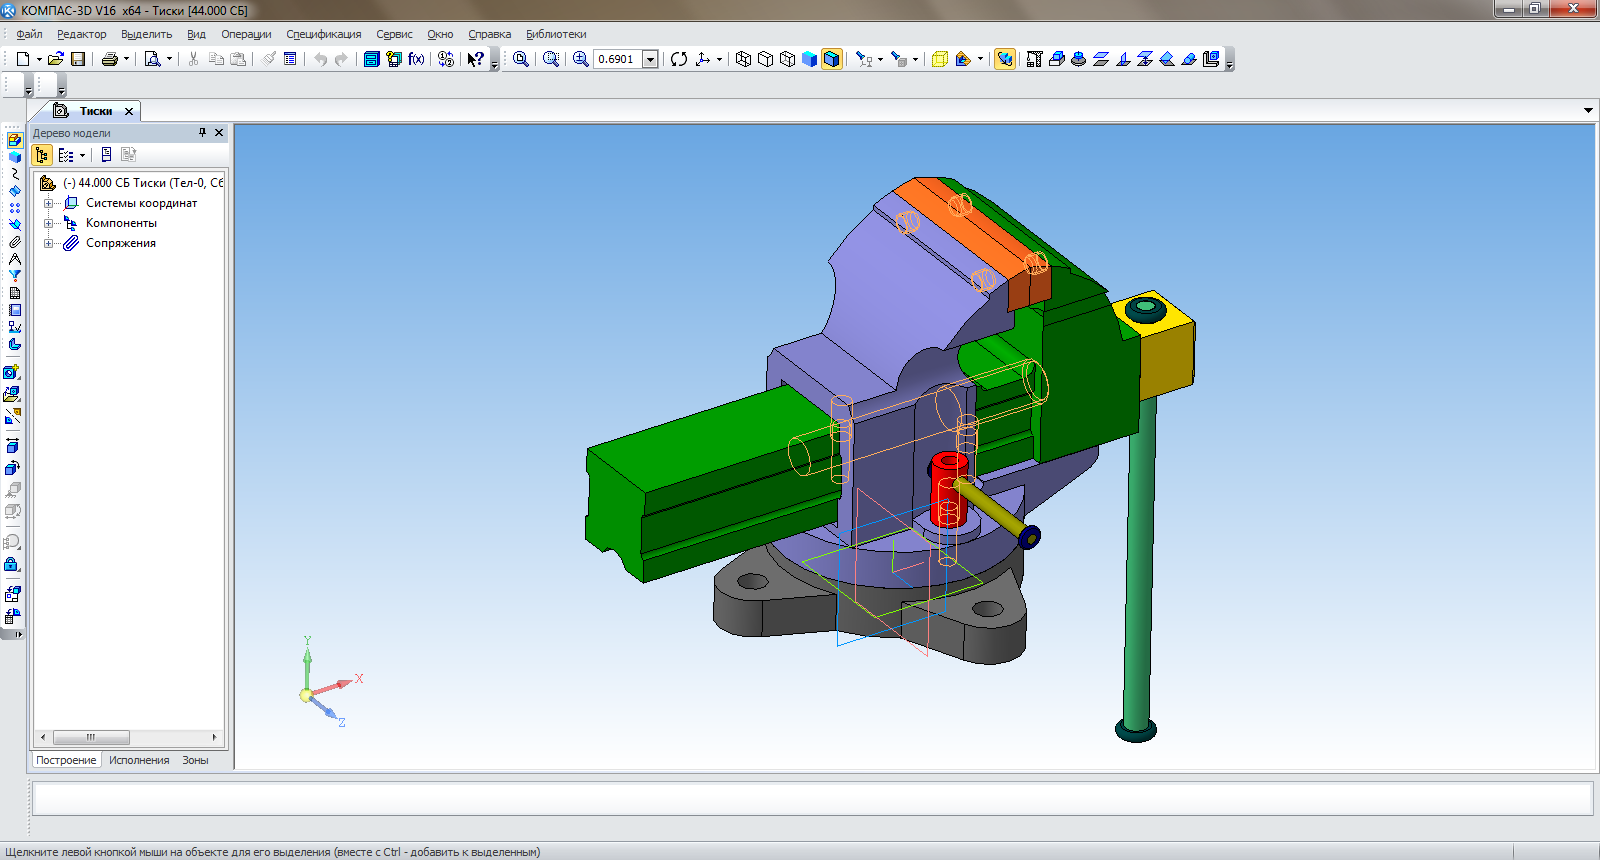Open the Orientation dropdown arrow

coord(719,59)
